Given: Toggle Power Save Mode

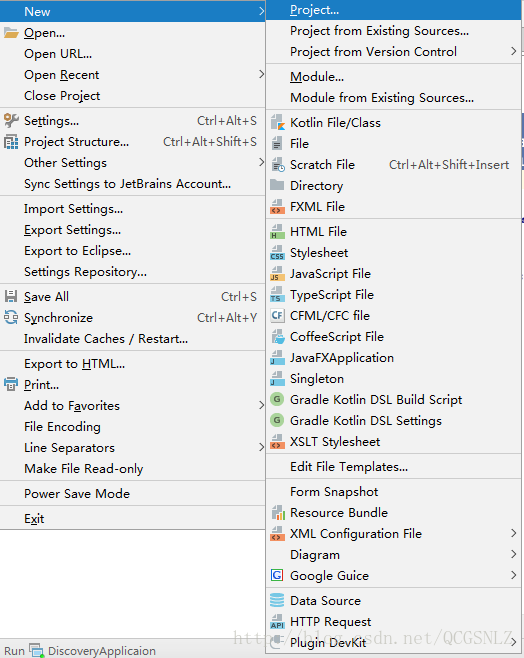Looking at the screenshot, I should tap(133, 494).
